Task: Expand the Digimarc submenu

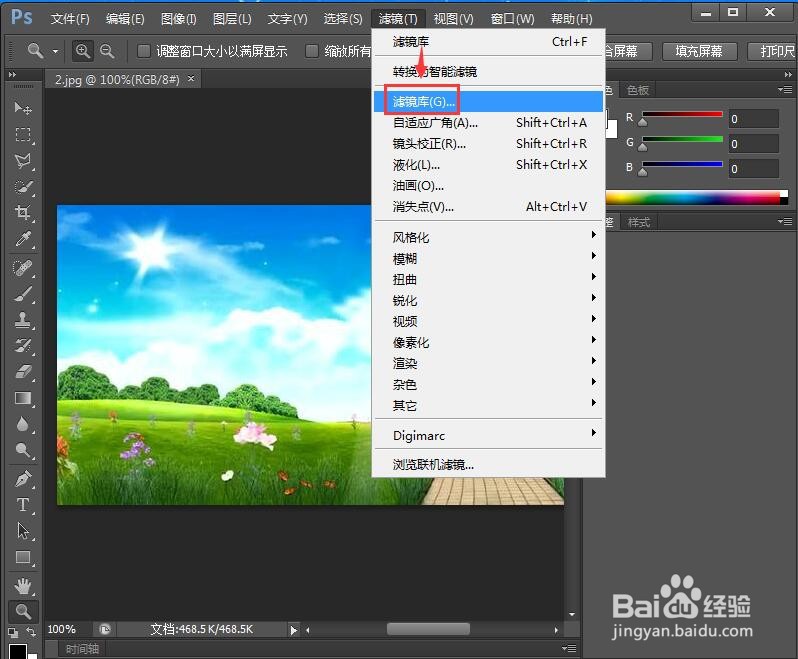Action: point(489,436)
